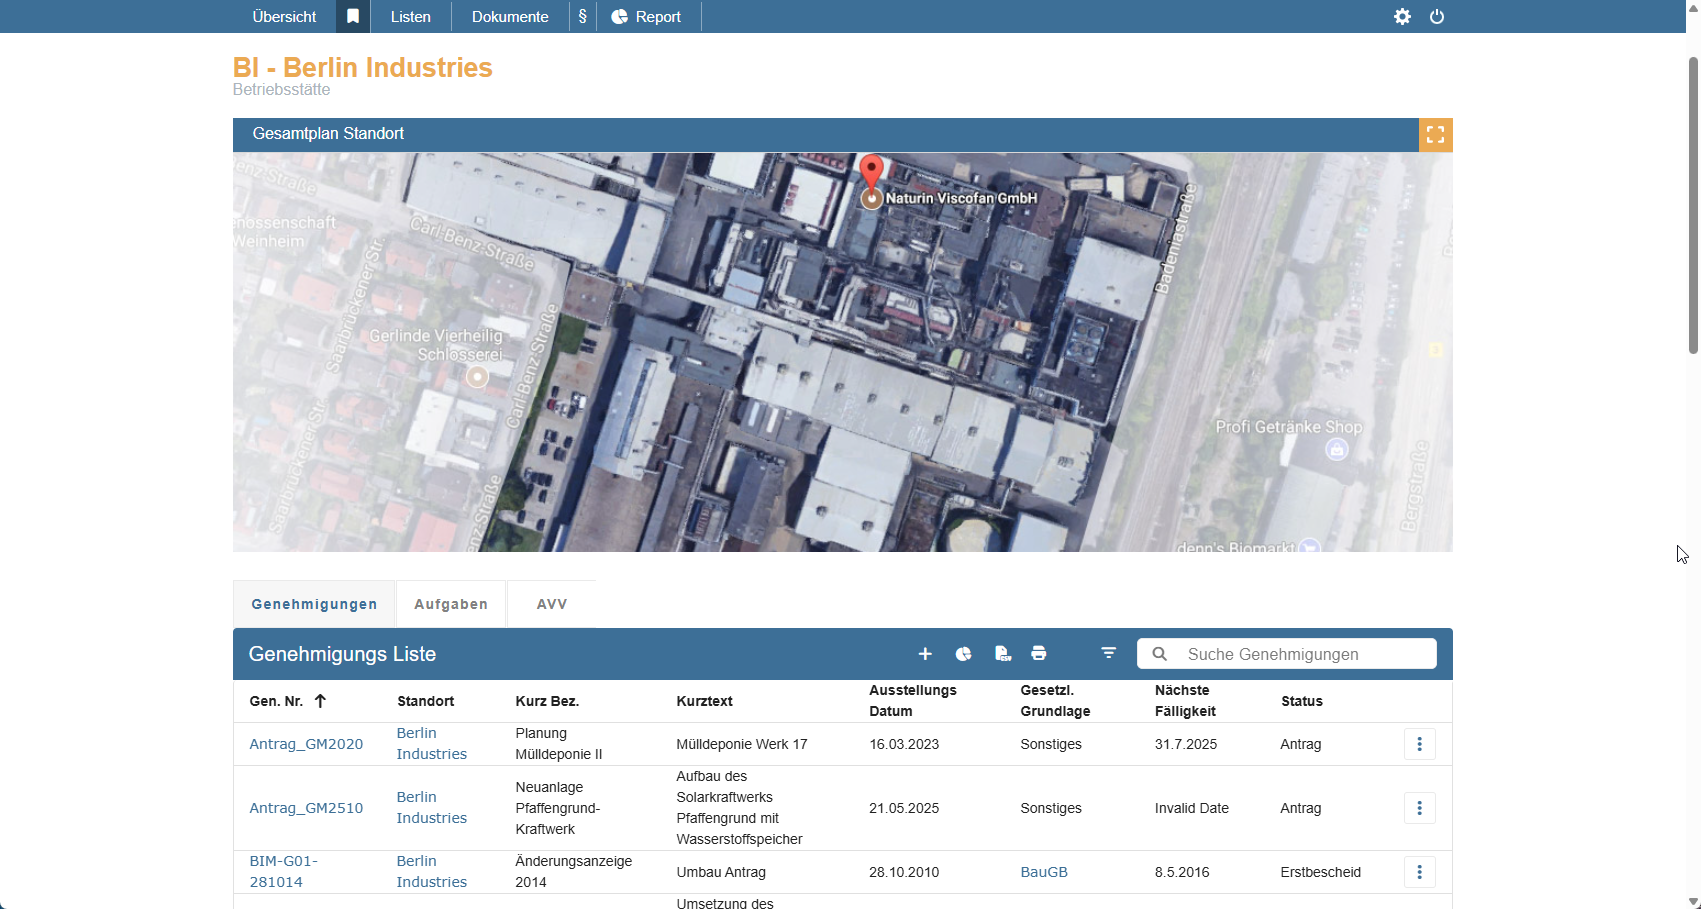The width and height of the screenshot is (1701, 909).
Task: Switch to the AVV tab
Action: point(552,604)
